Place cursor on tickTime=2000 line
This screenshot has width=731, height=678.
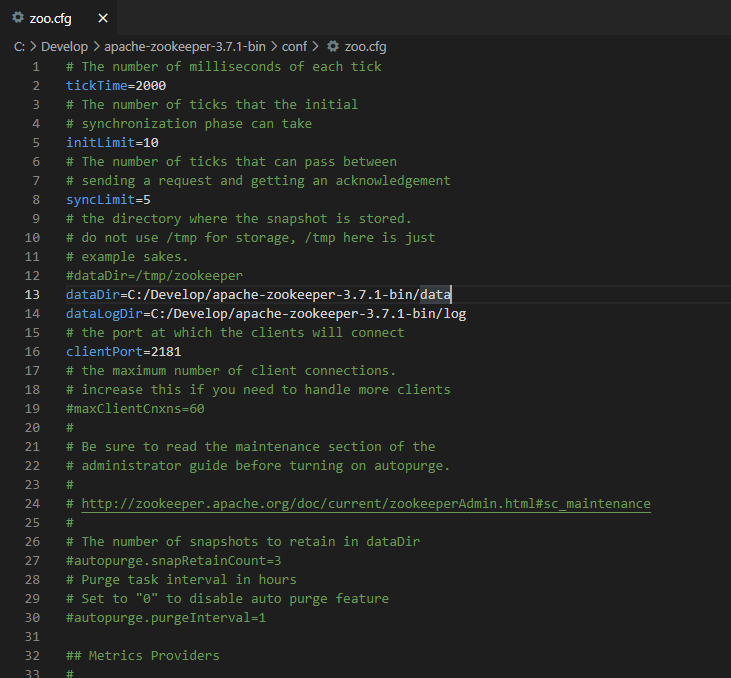(x=116, y=86)
